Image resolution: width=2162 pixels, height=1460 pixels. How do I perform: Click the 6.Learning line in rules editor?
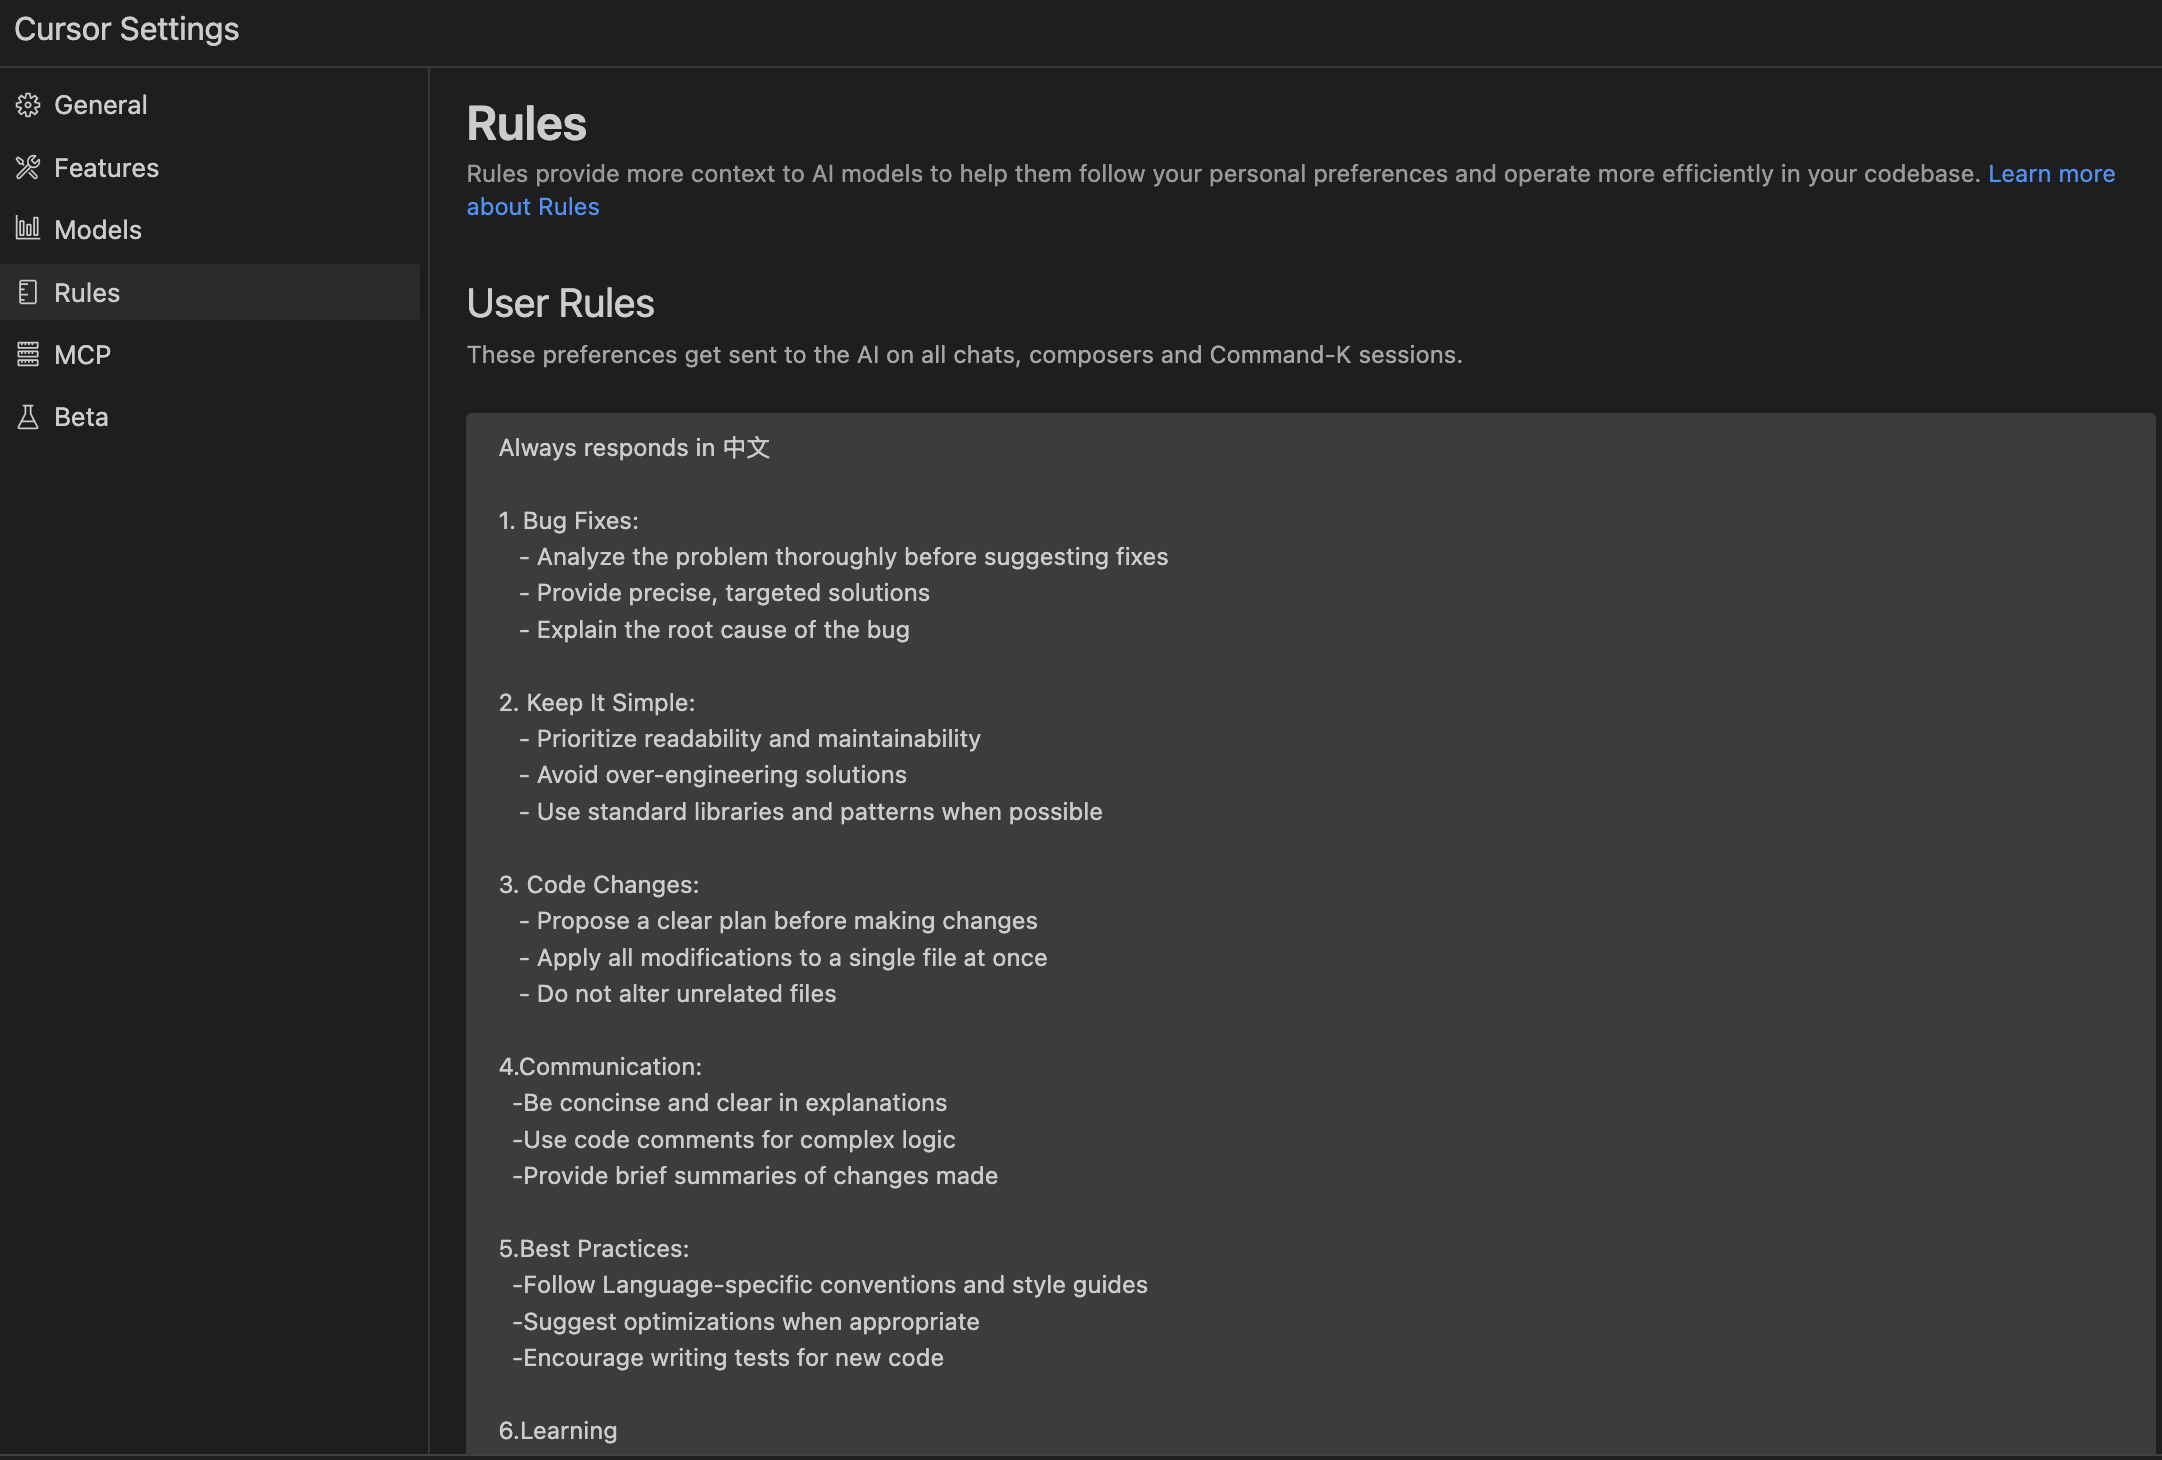click(x=558, y=1431)
